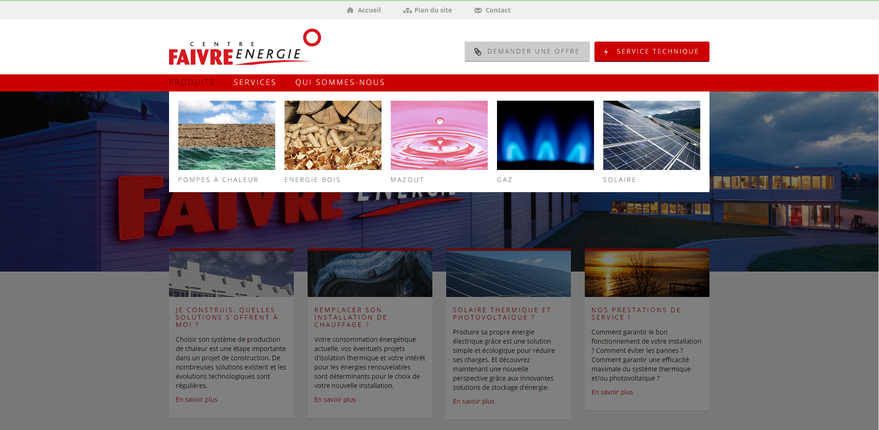
Task: Select the Mazout pink droplet image
Action: [x=439, y=135]
